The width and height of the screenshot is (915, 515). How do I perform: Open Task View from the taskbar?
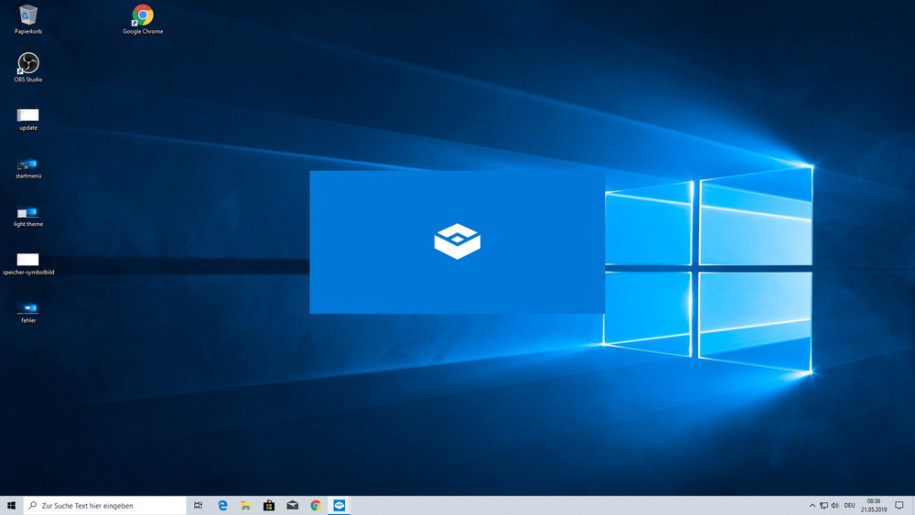coord(198,506)
